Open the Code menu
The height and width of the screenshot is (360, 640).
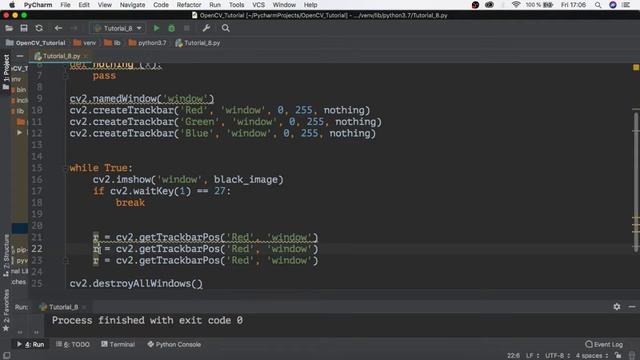tap(161, 5)
